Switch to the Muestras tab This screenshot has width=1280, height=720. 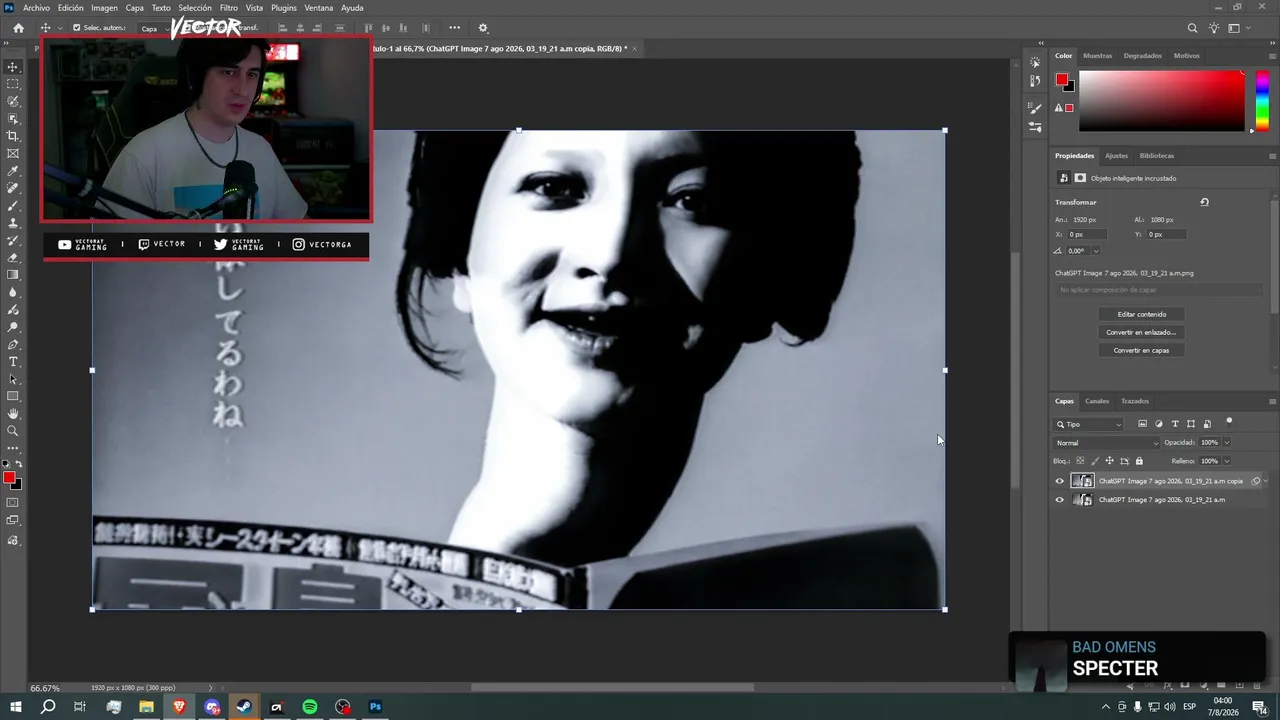point(1097,56)
